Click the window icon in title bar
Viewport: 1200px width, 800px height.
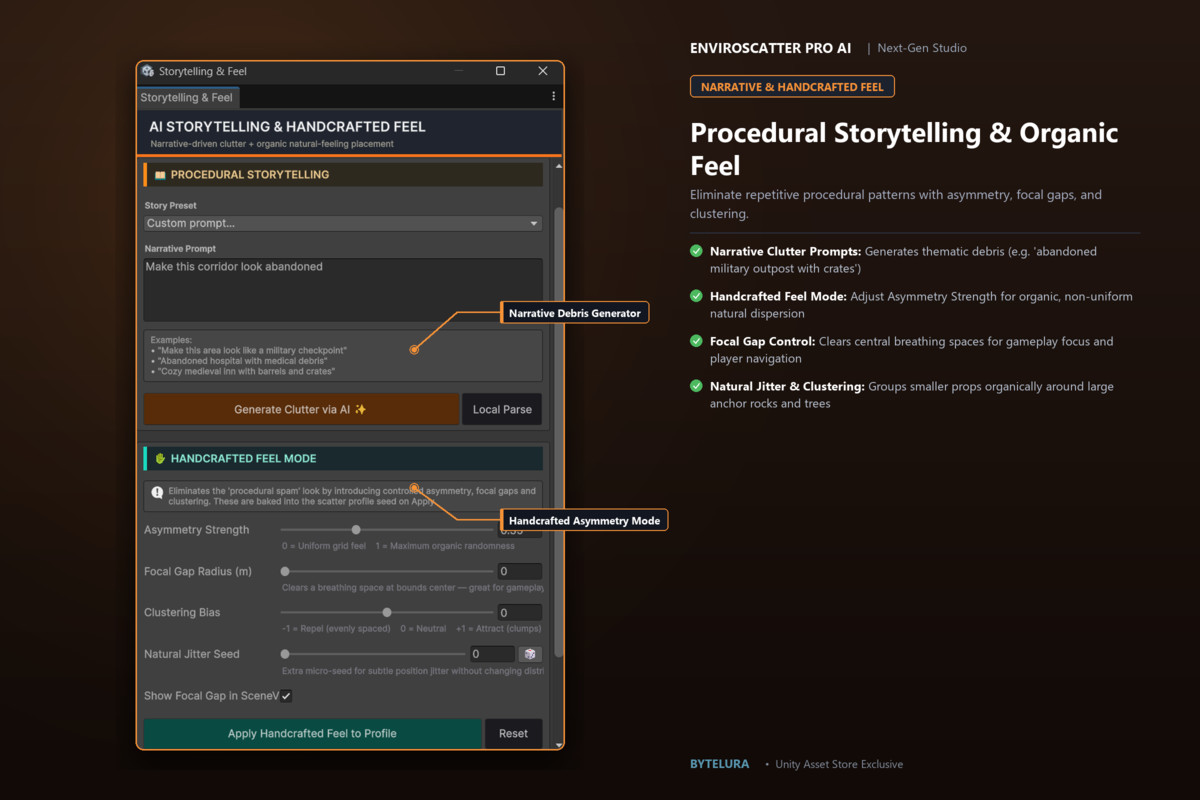click(148, 71)
